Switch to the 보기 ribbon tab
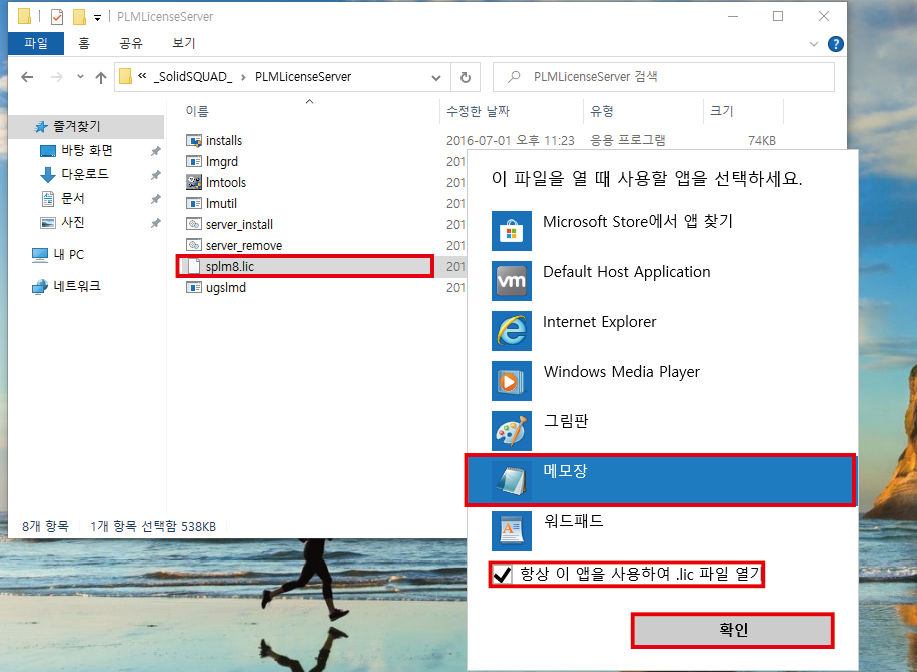Screen dimensions: 917x672 coord(184,43)
